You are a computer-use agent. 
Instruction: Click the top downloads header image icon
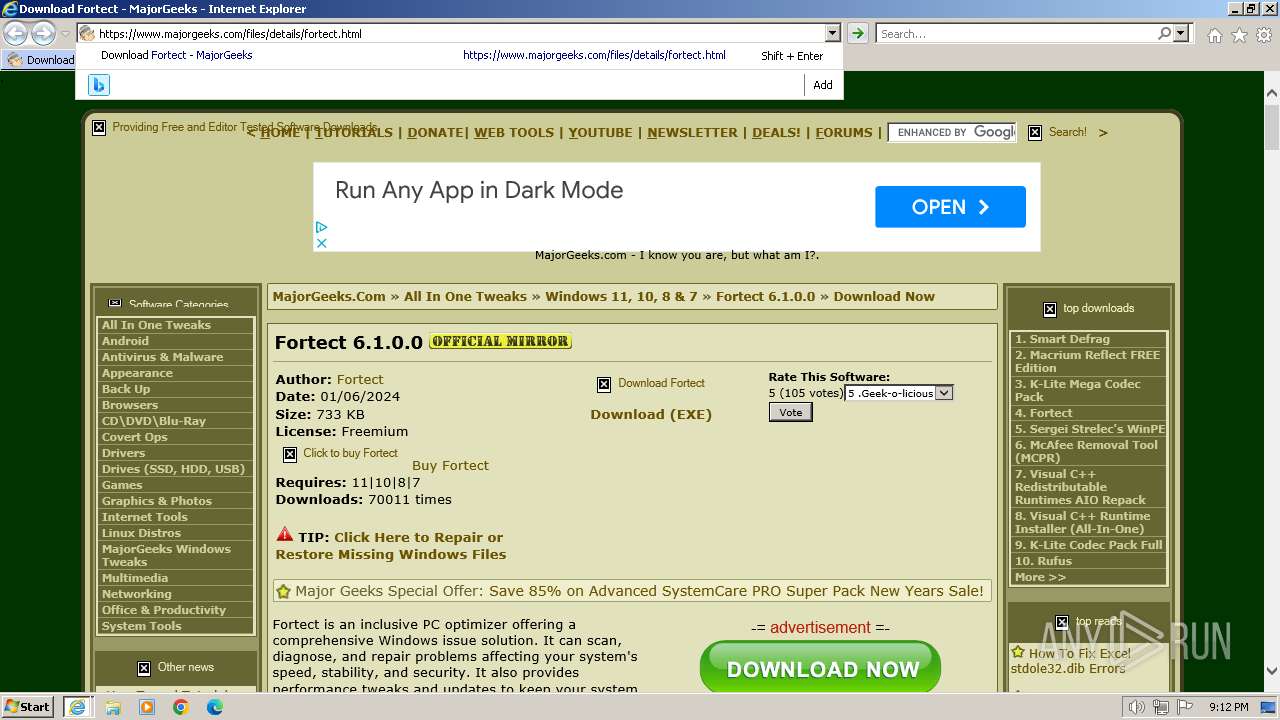[x=1050, y=309]
